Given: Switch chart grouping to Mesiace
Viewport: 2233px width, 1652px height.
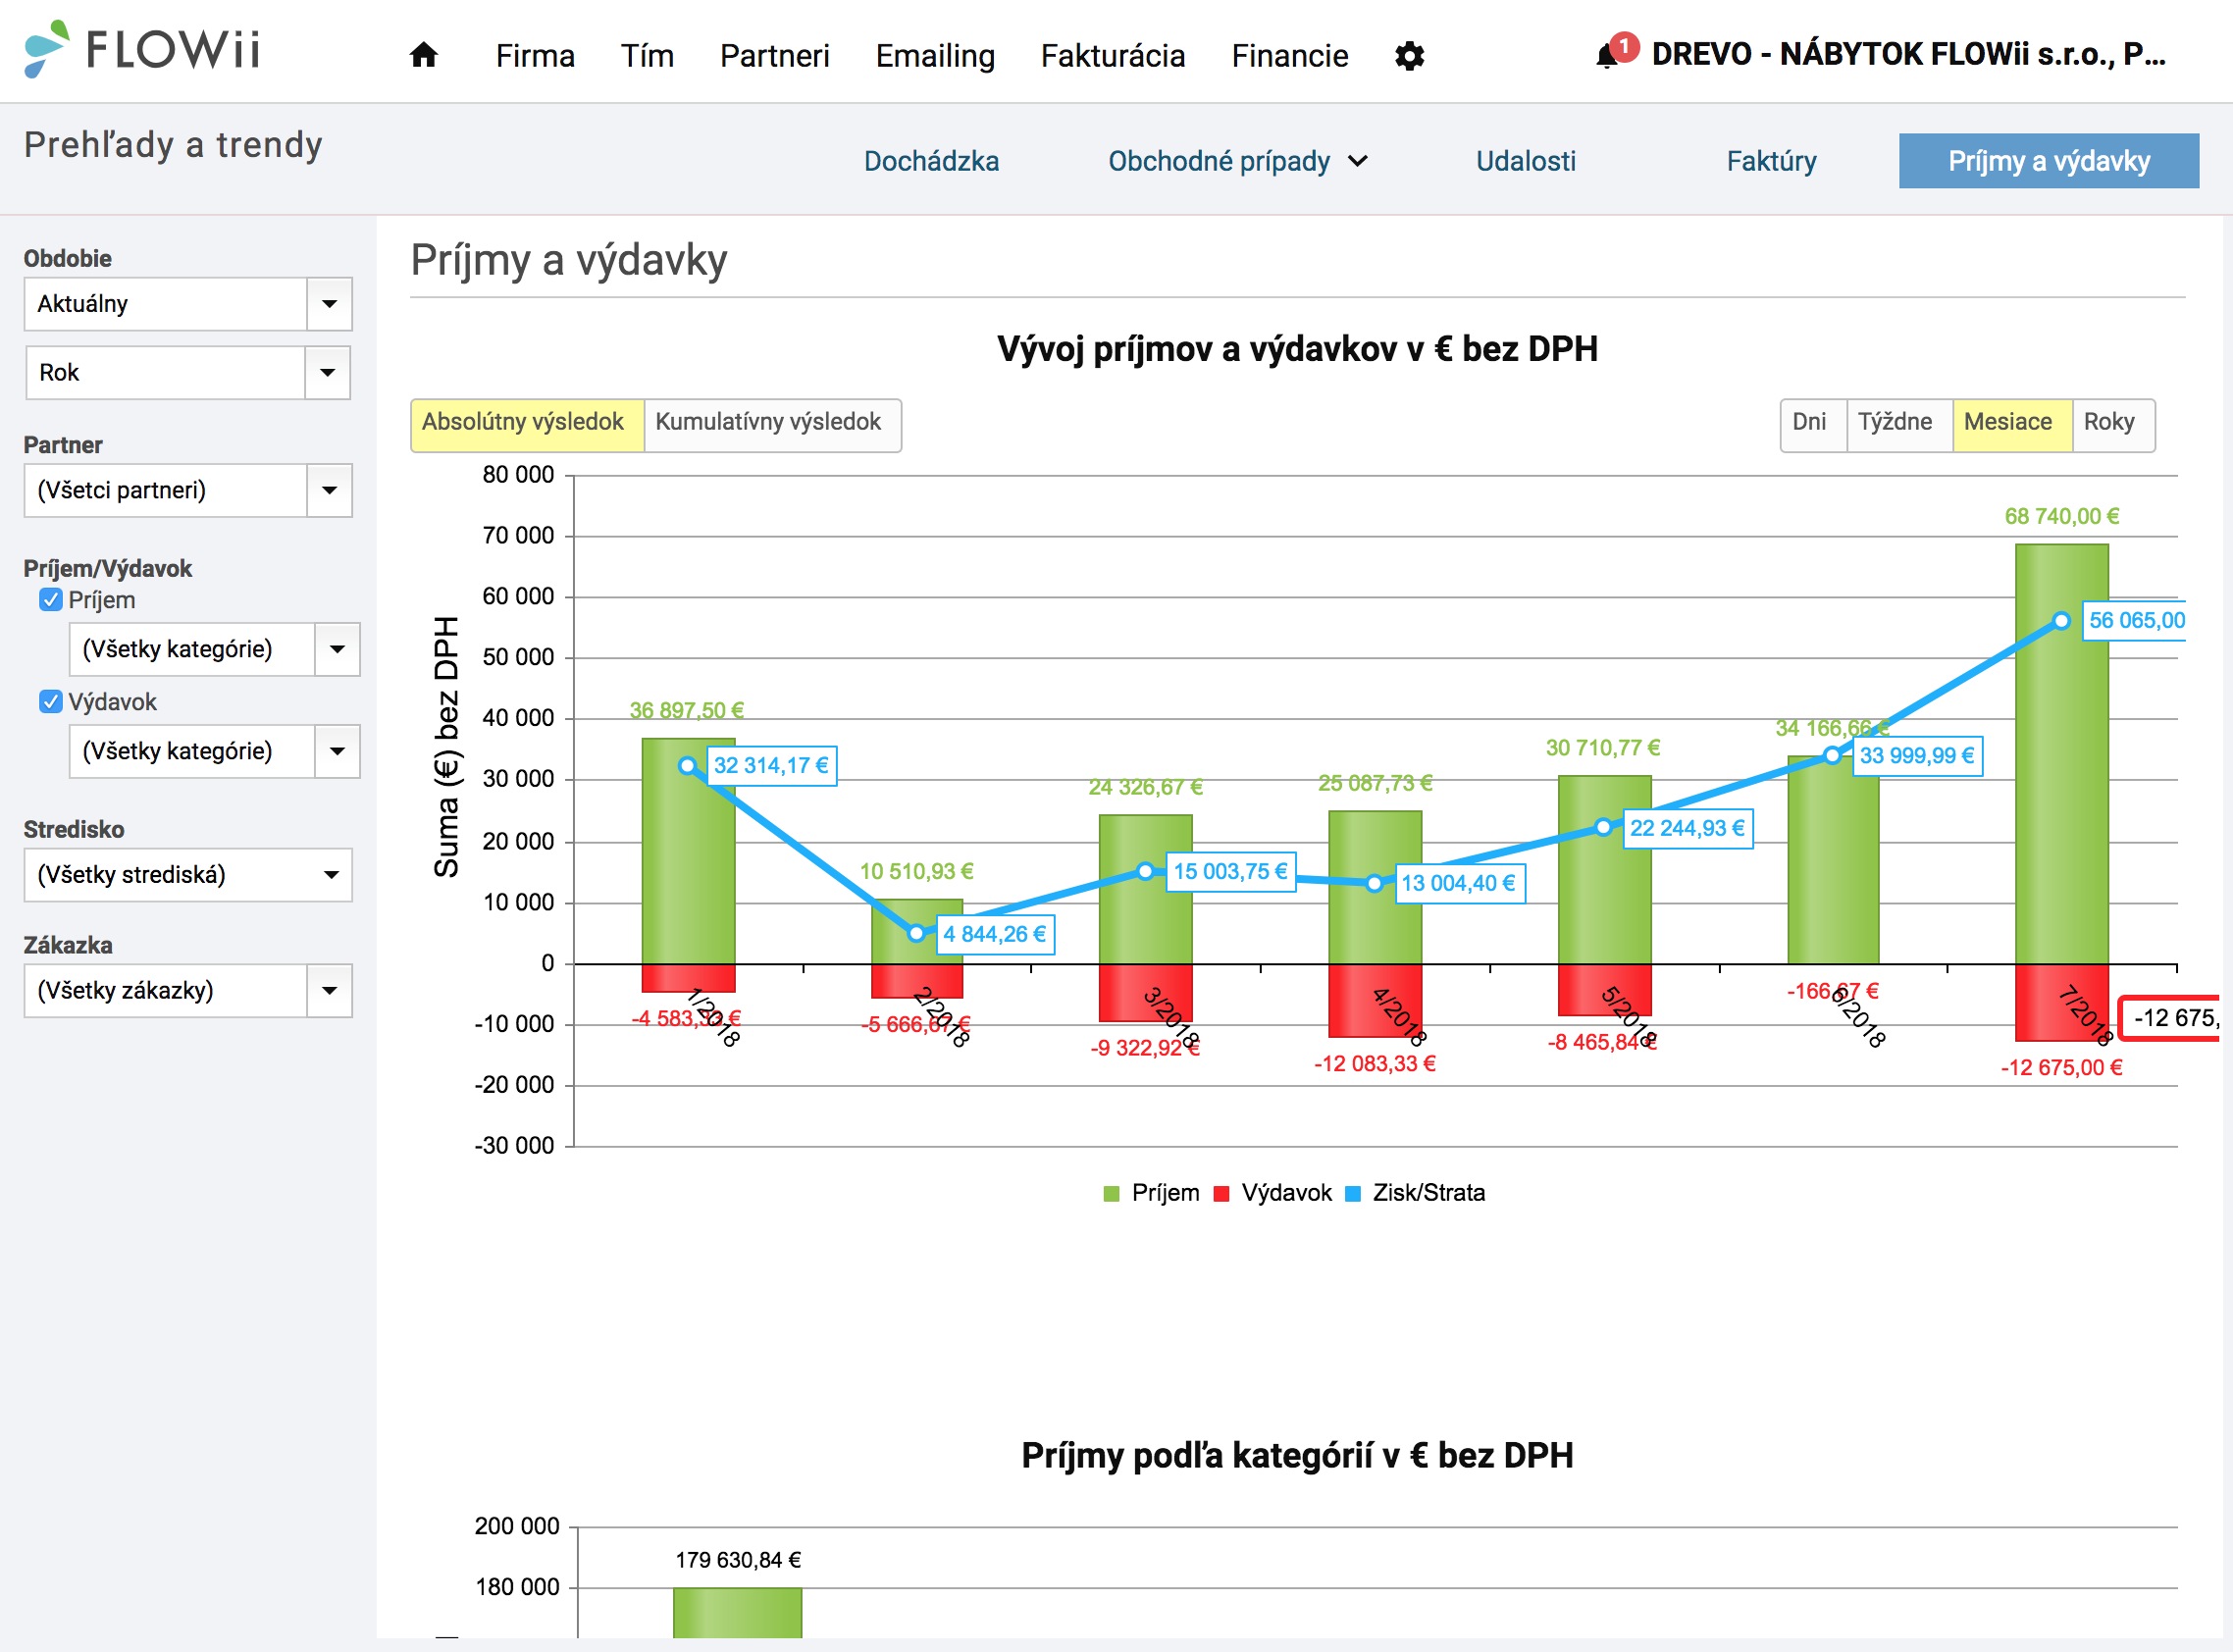Looking at the screenshot, I should (x=2011, y=424).
